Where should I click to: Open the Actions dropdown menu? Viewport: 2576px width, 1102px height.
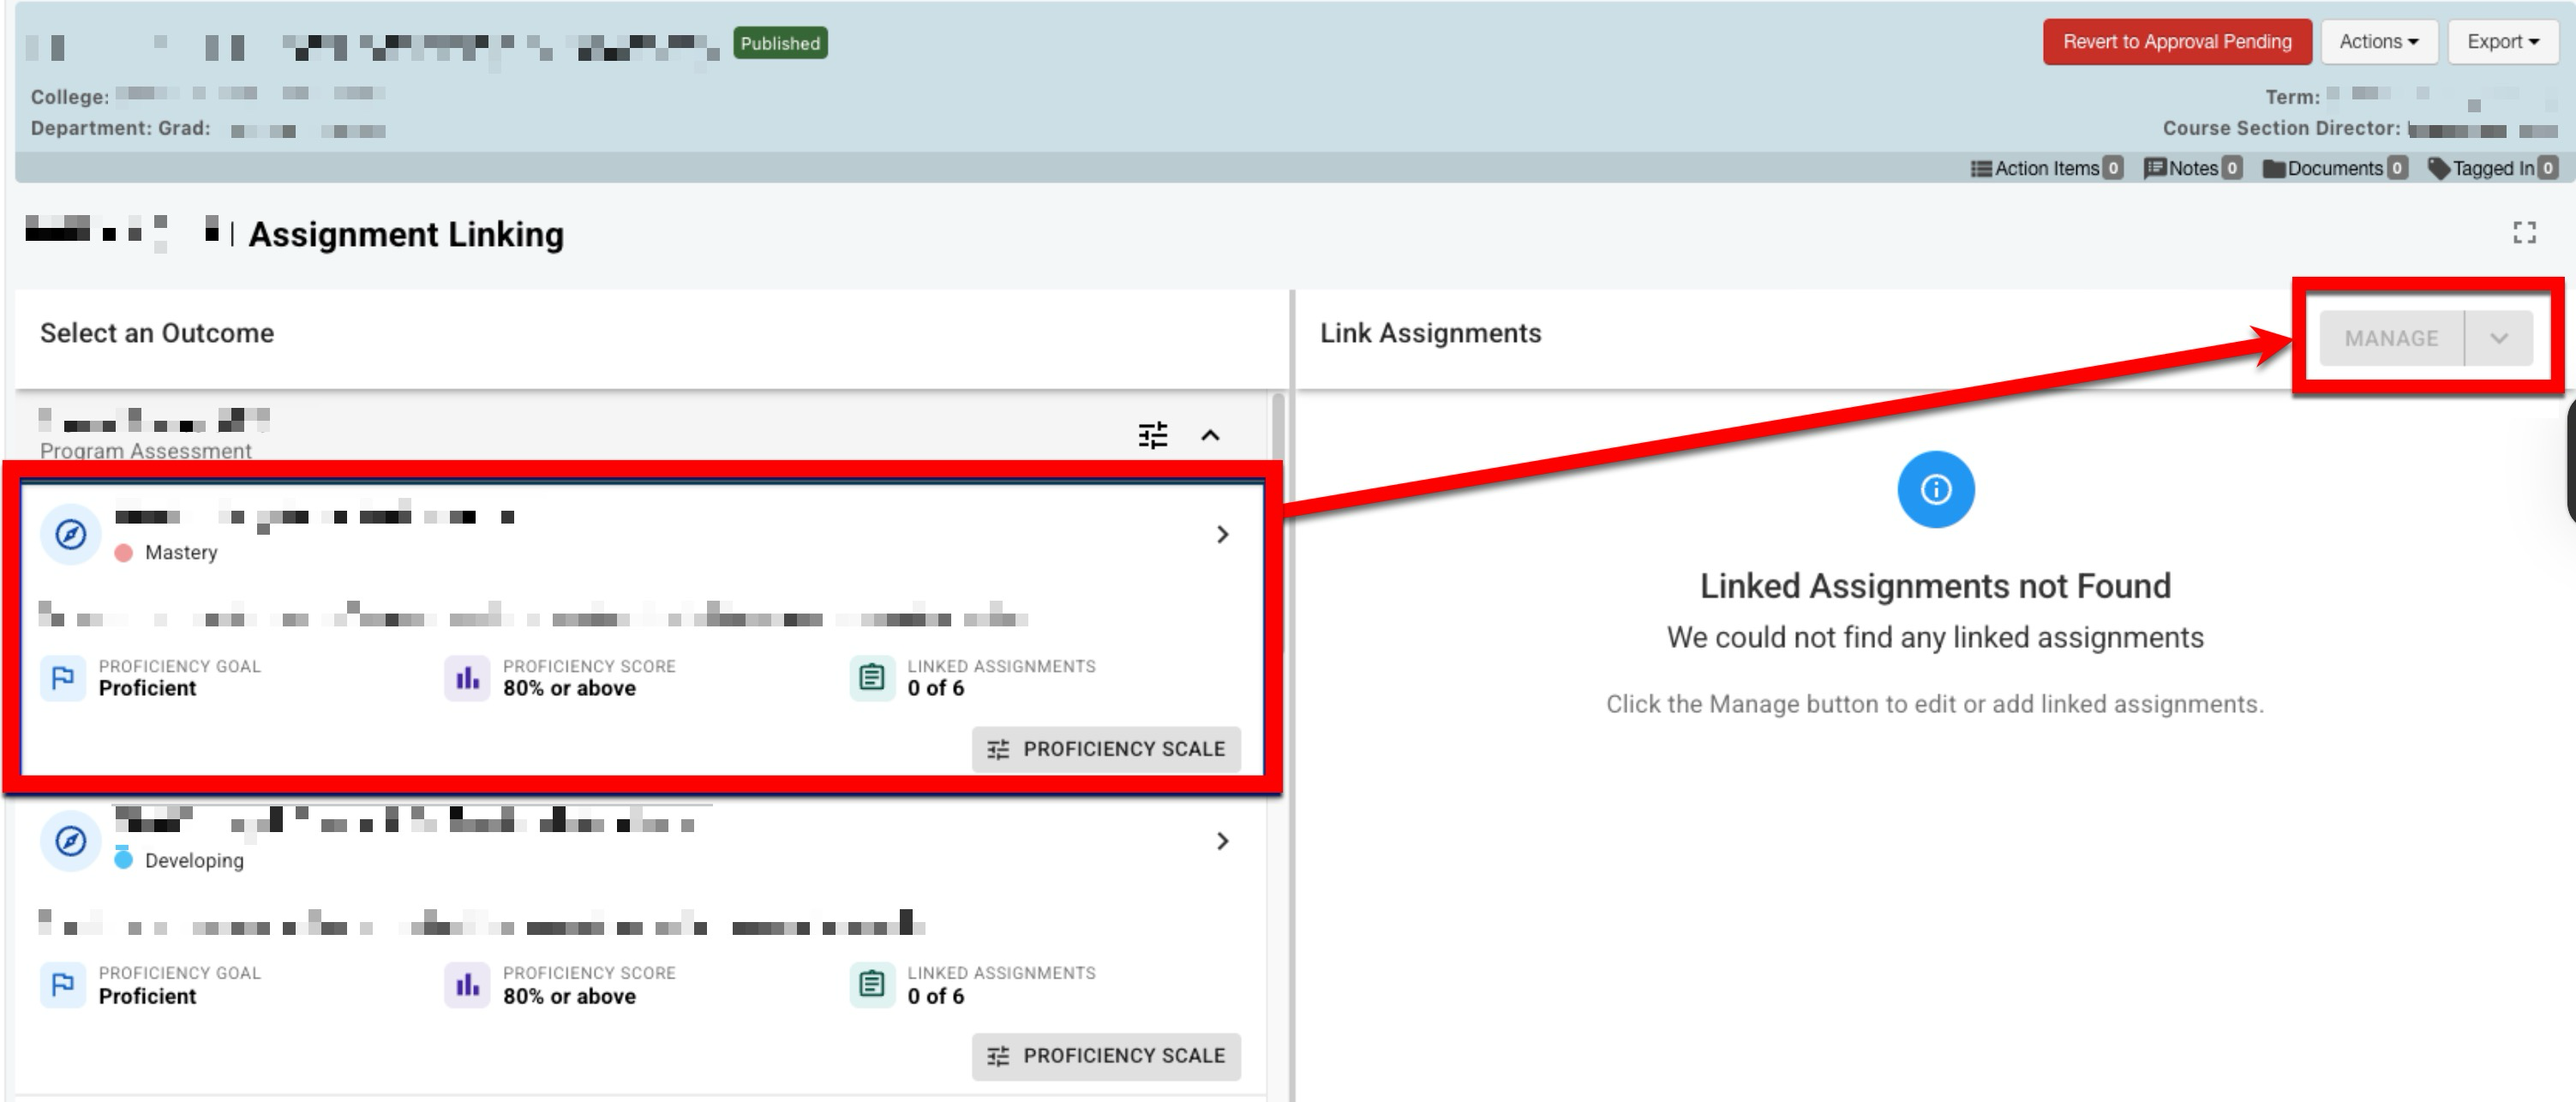click(2378, 42)
